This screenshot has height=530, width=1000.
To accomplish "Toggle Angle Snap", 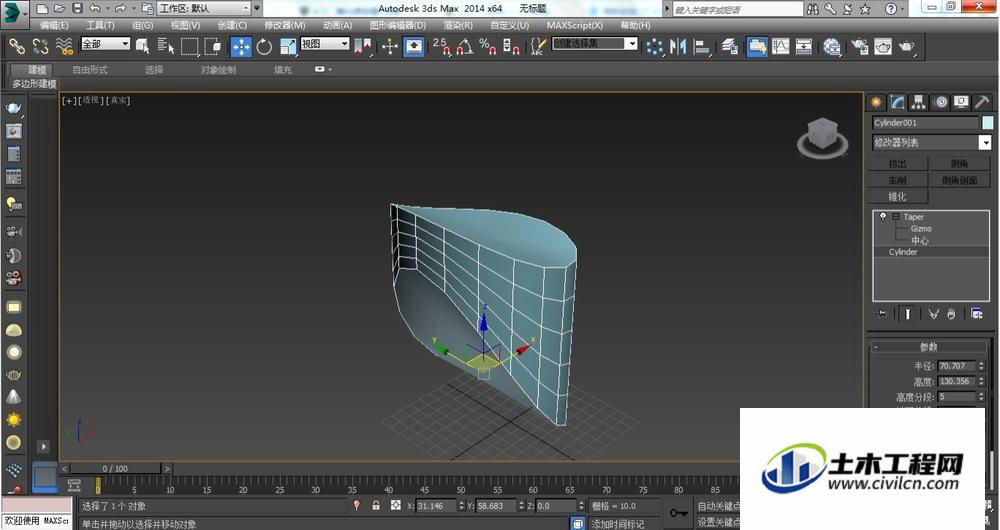I will [465, 46].
